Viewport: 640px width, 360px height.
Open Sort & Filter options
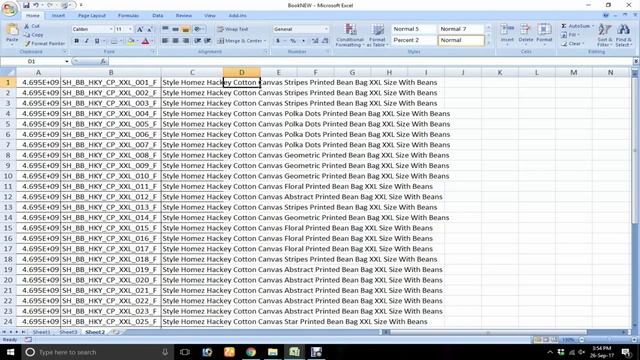pos(604,35)
